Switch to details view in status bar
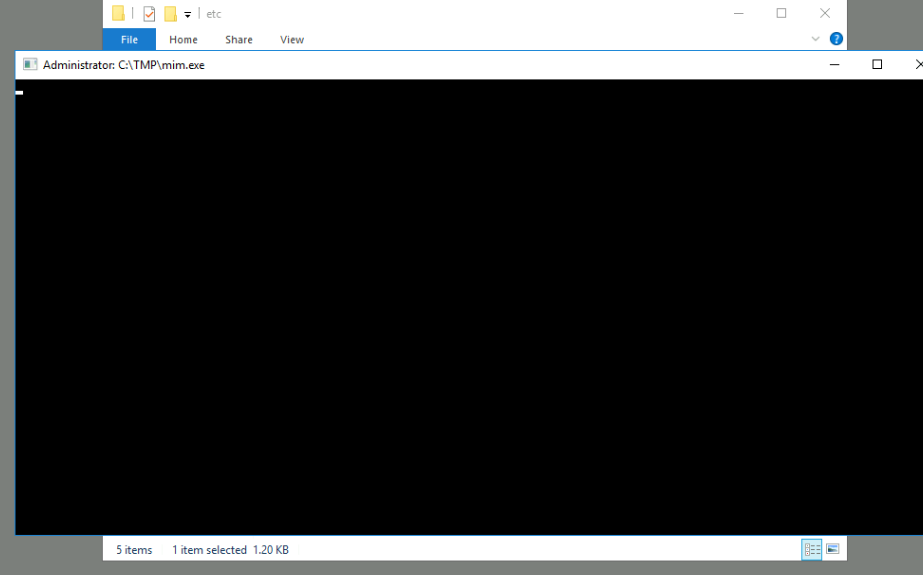 point(812,550)
